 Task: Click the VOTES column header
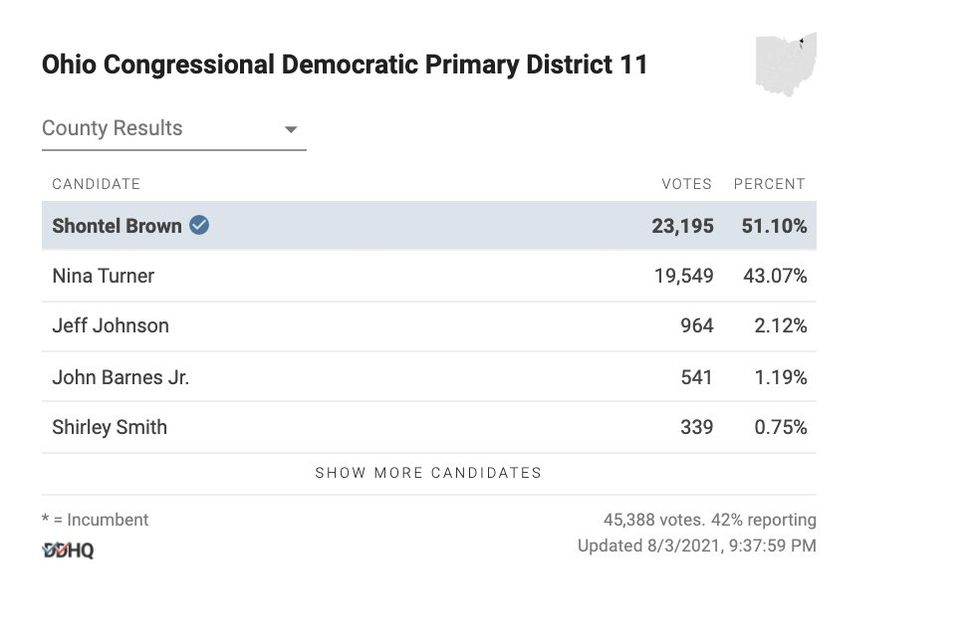pos(686,184)
